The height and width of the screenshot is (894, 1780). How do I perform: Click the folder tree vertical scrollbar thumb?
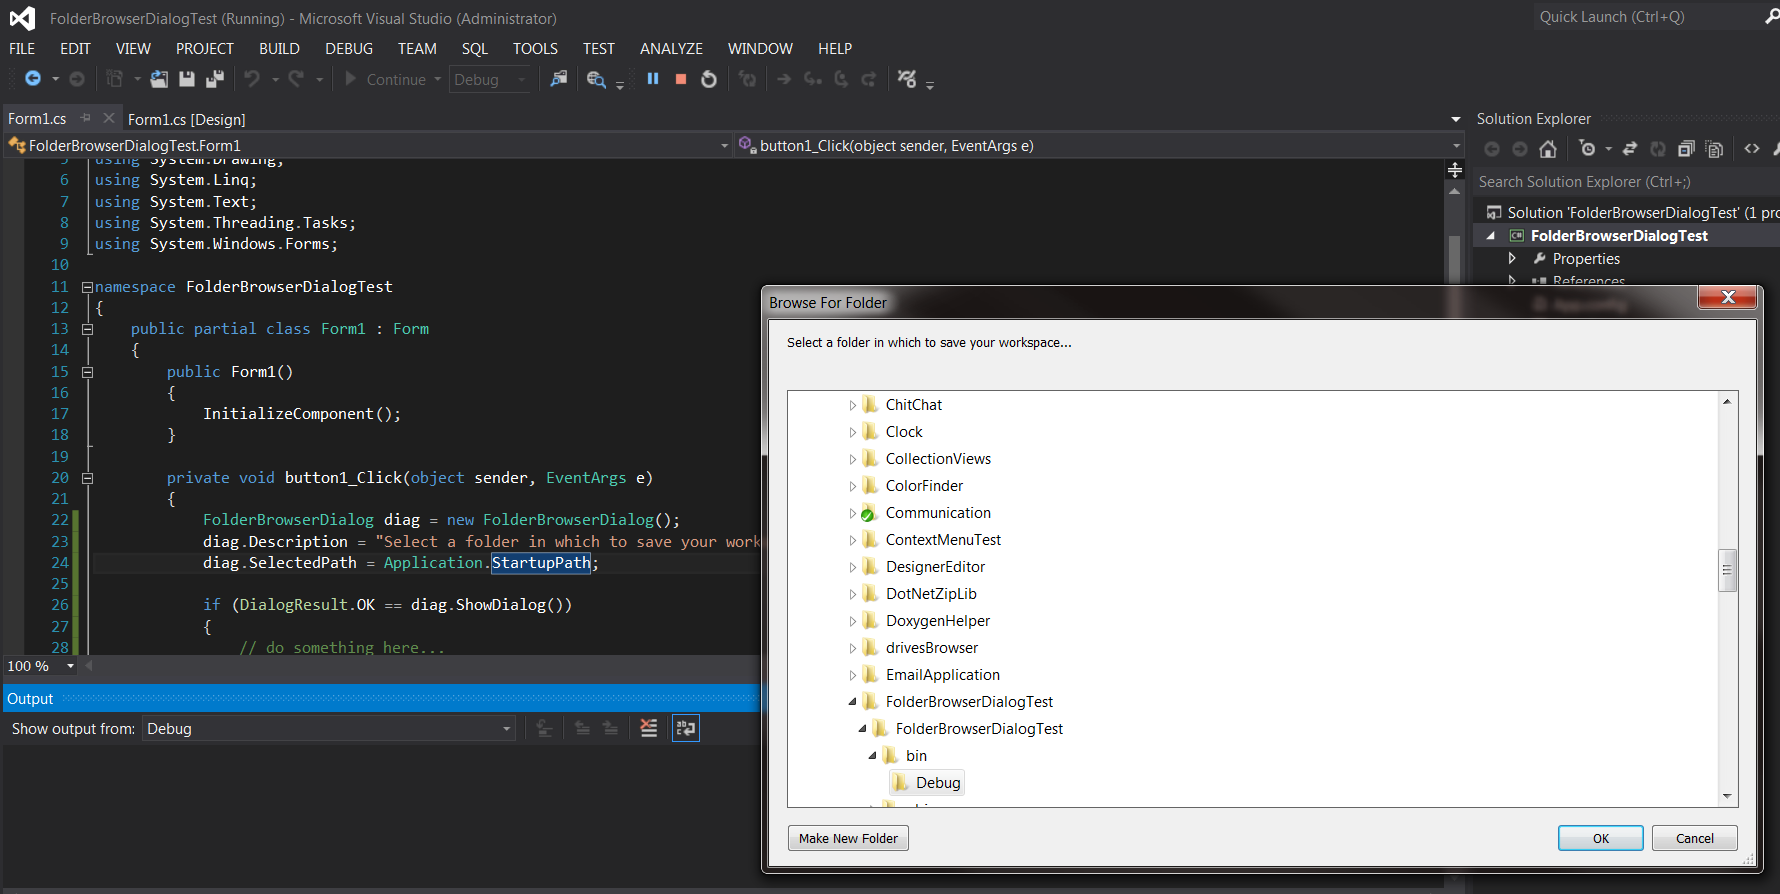point(1726,570)
